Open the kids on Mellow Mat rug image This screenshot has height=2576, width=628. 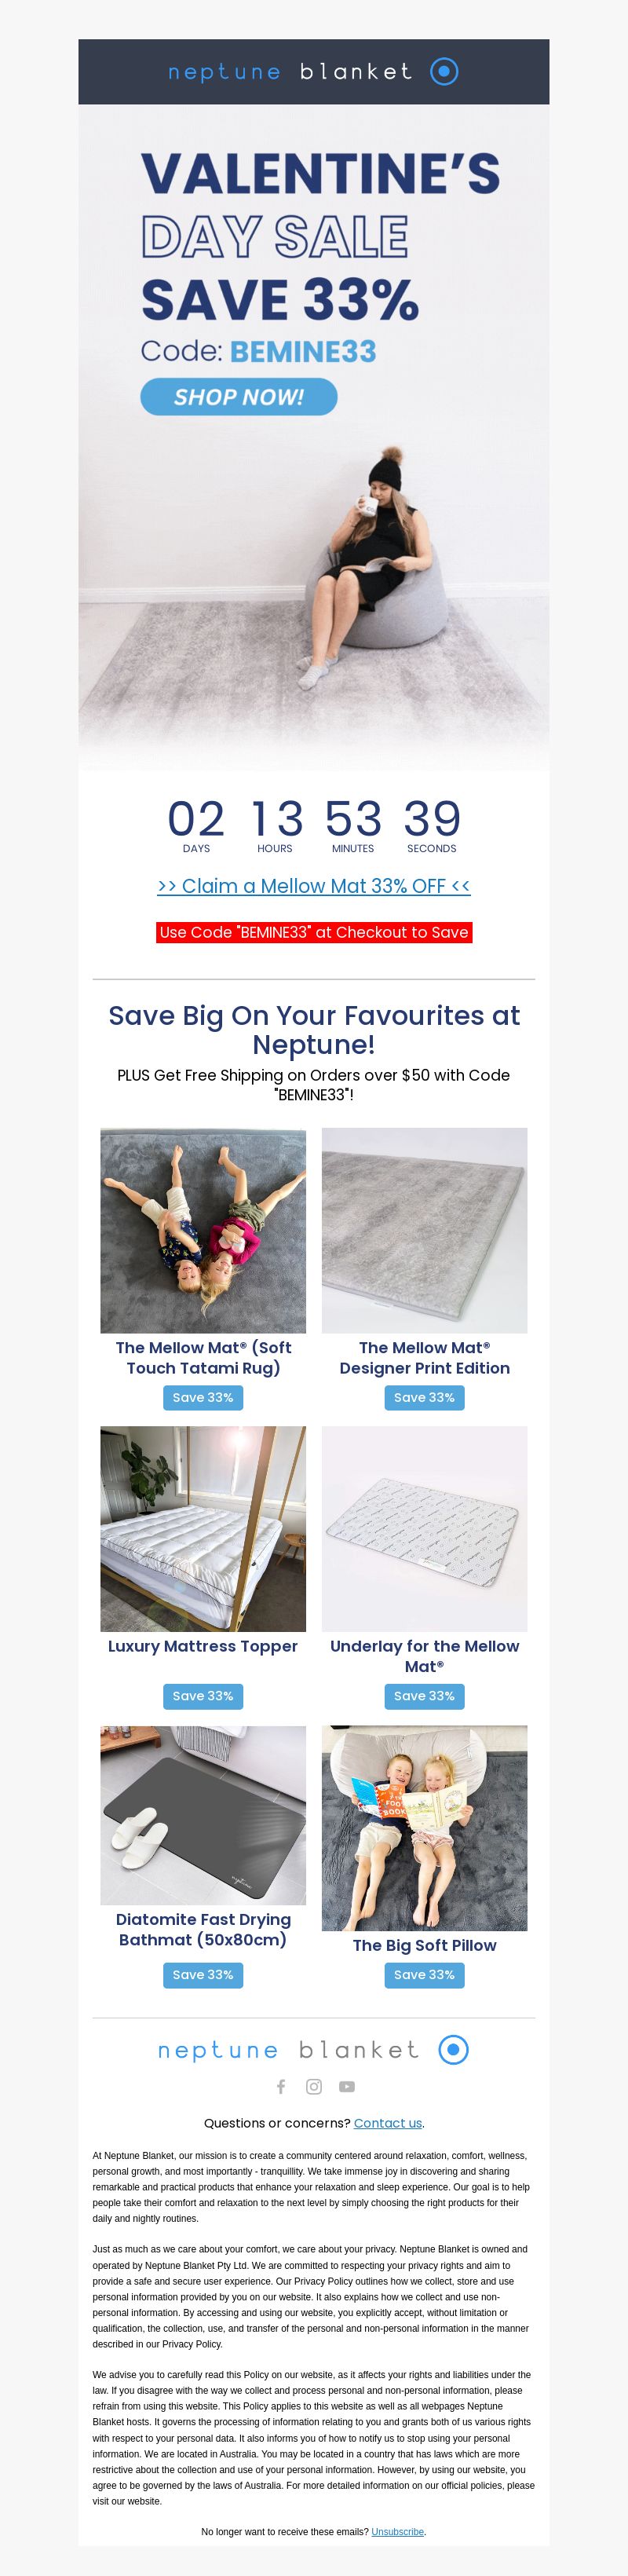(x=203, y=1230)
